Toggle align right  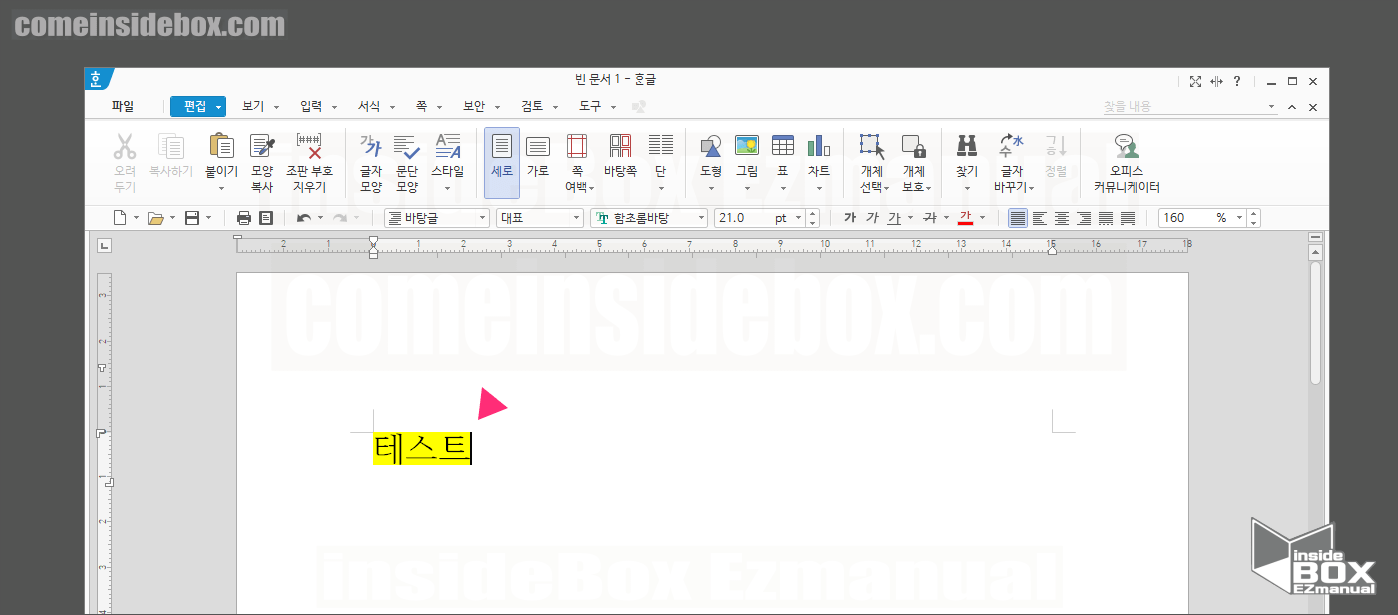(1084, 218)
